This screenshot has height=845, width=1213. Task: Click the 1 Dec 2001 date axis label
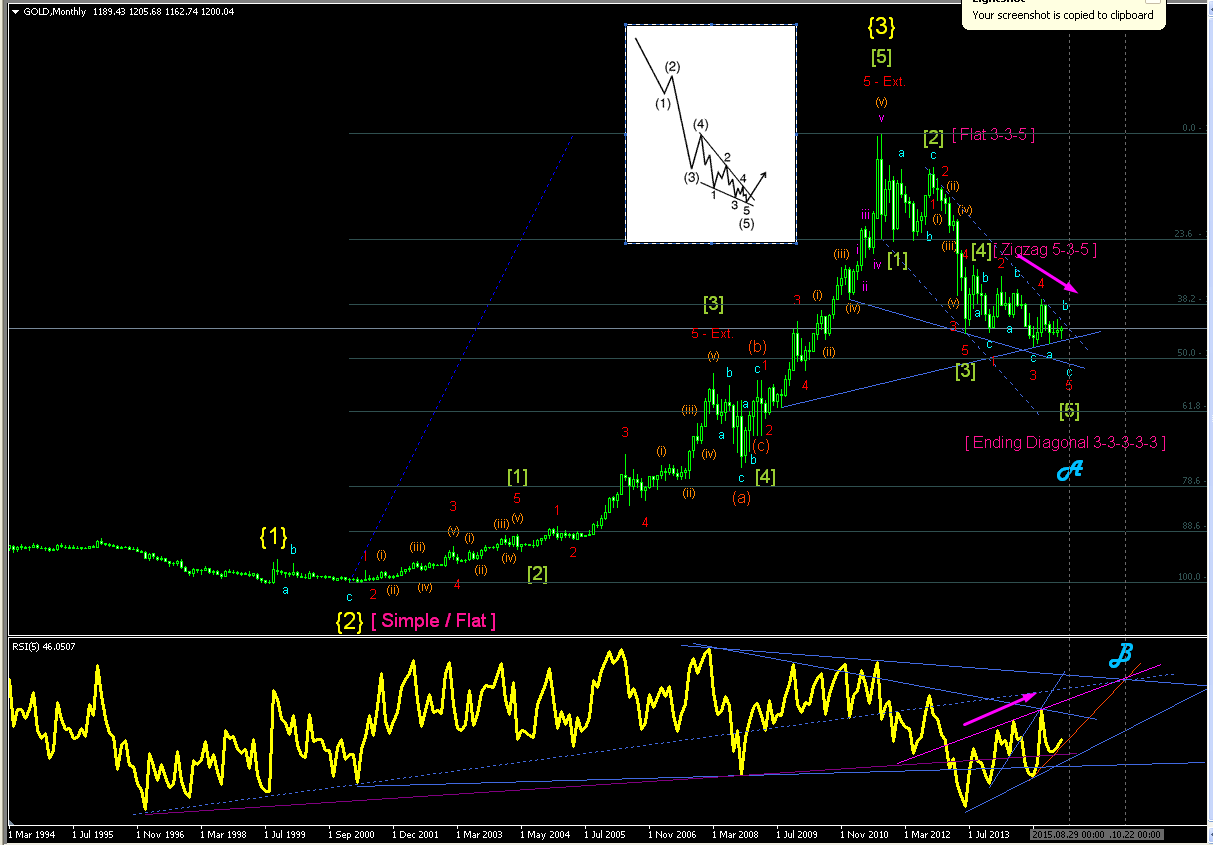click(x=418, y=833)
